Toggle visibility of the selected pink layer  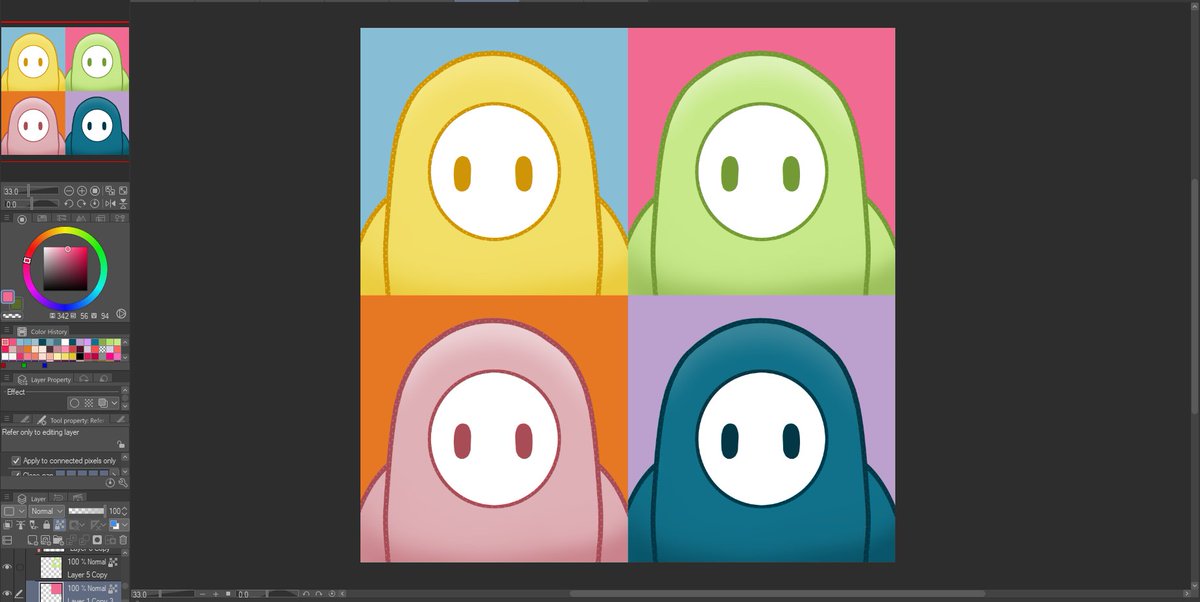(7, 593)
